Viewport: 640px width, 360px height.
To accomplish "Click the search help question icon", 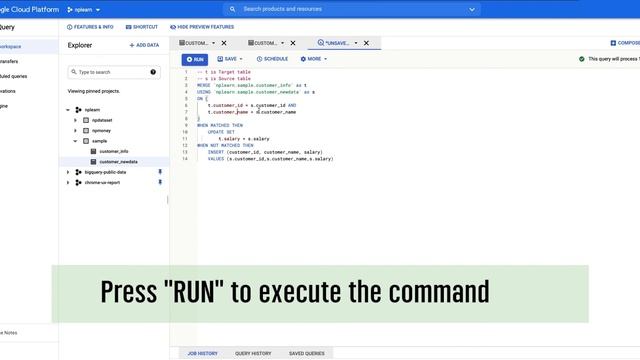I will [153, 72].
